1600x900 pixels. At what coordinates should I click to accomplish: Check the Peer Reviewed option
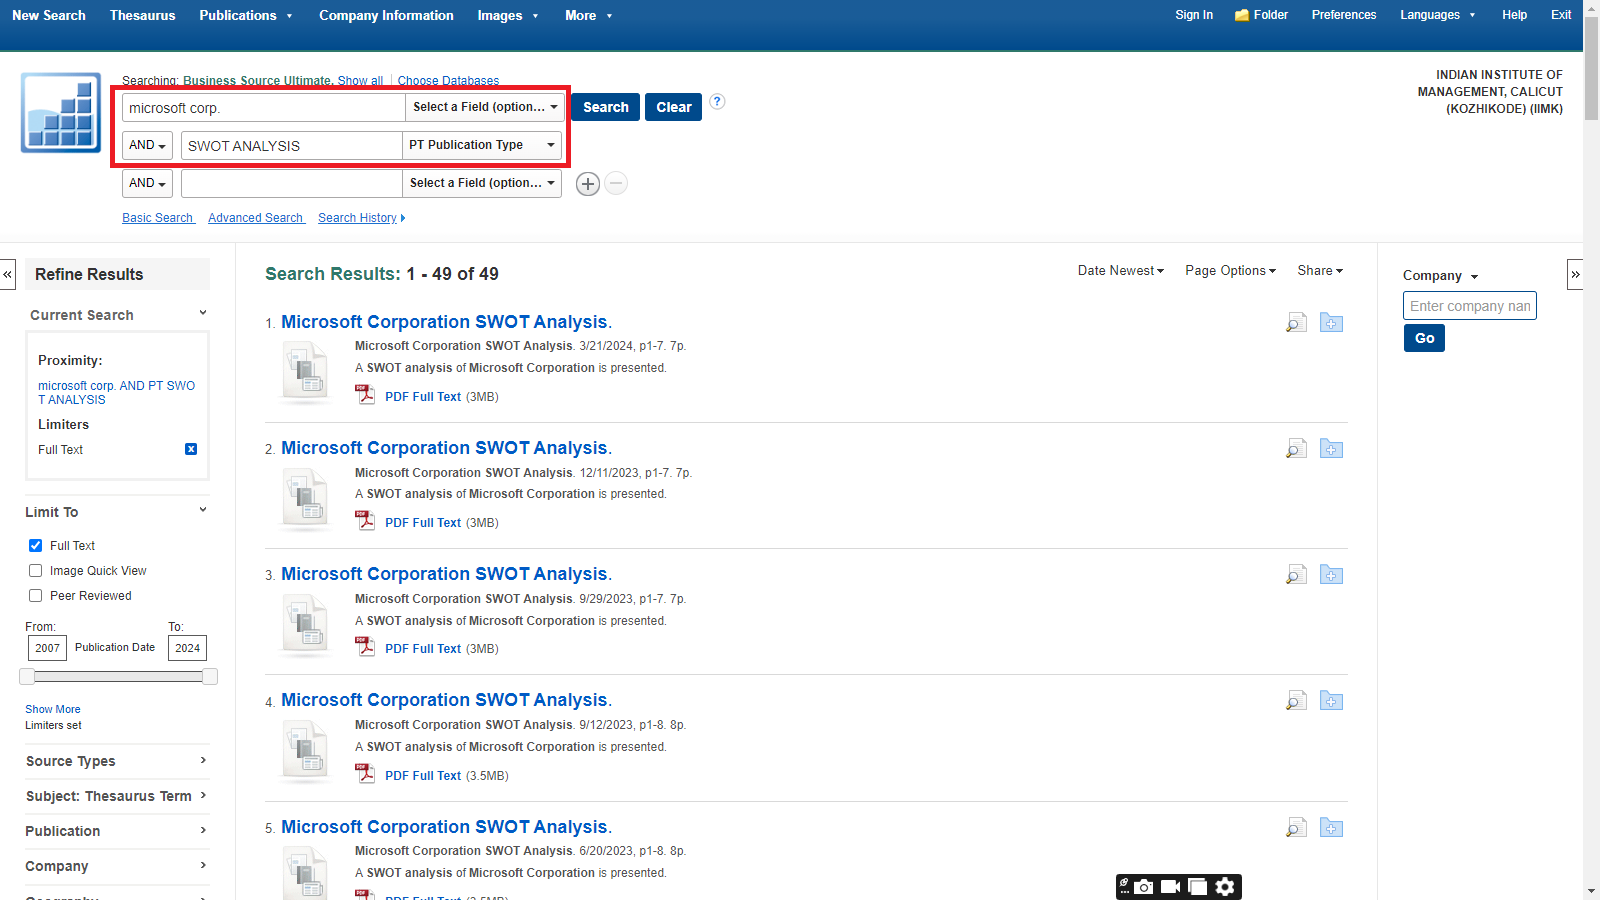[36, 596]
